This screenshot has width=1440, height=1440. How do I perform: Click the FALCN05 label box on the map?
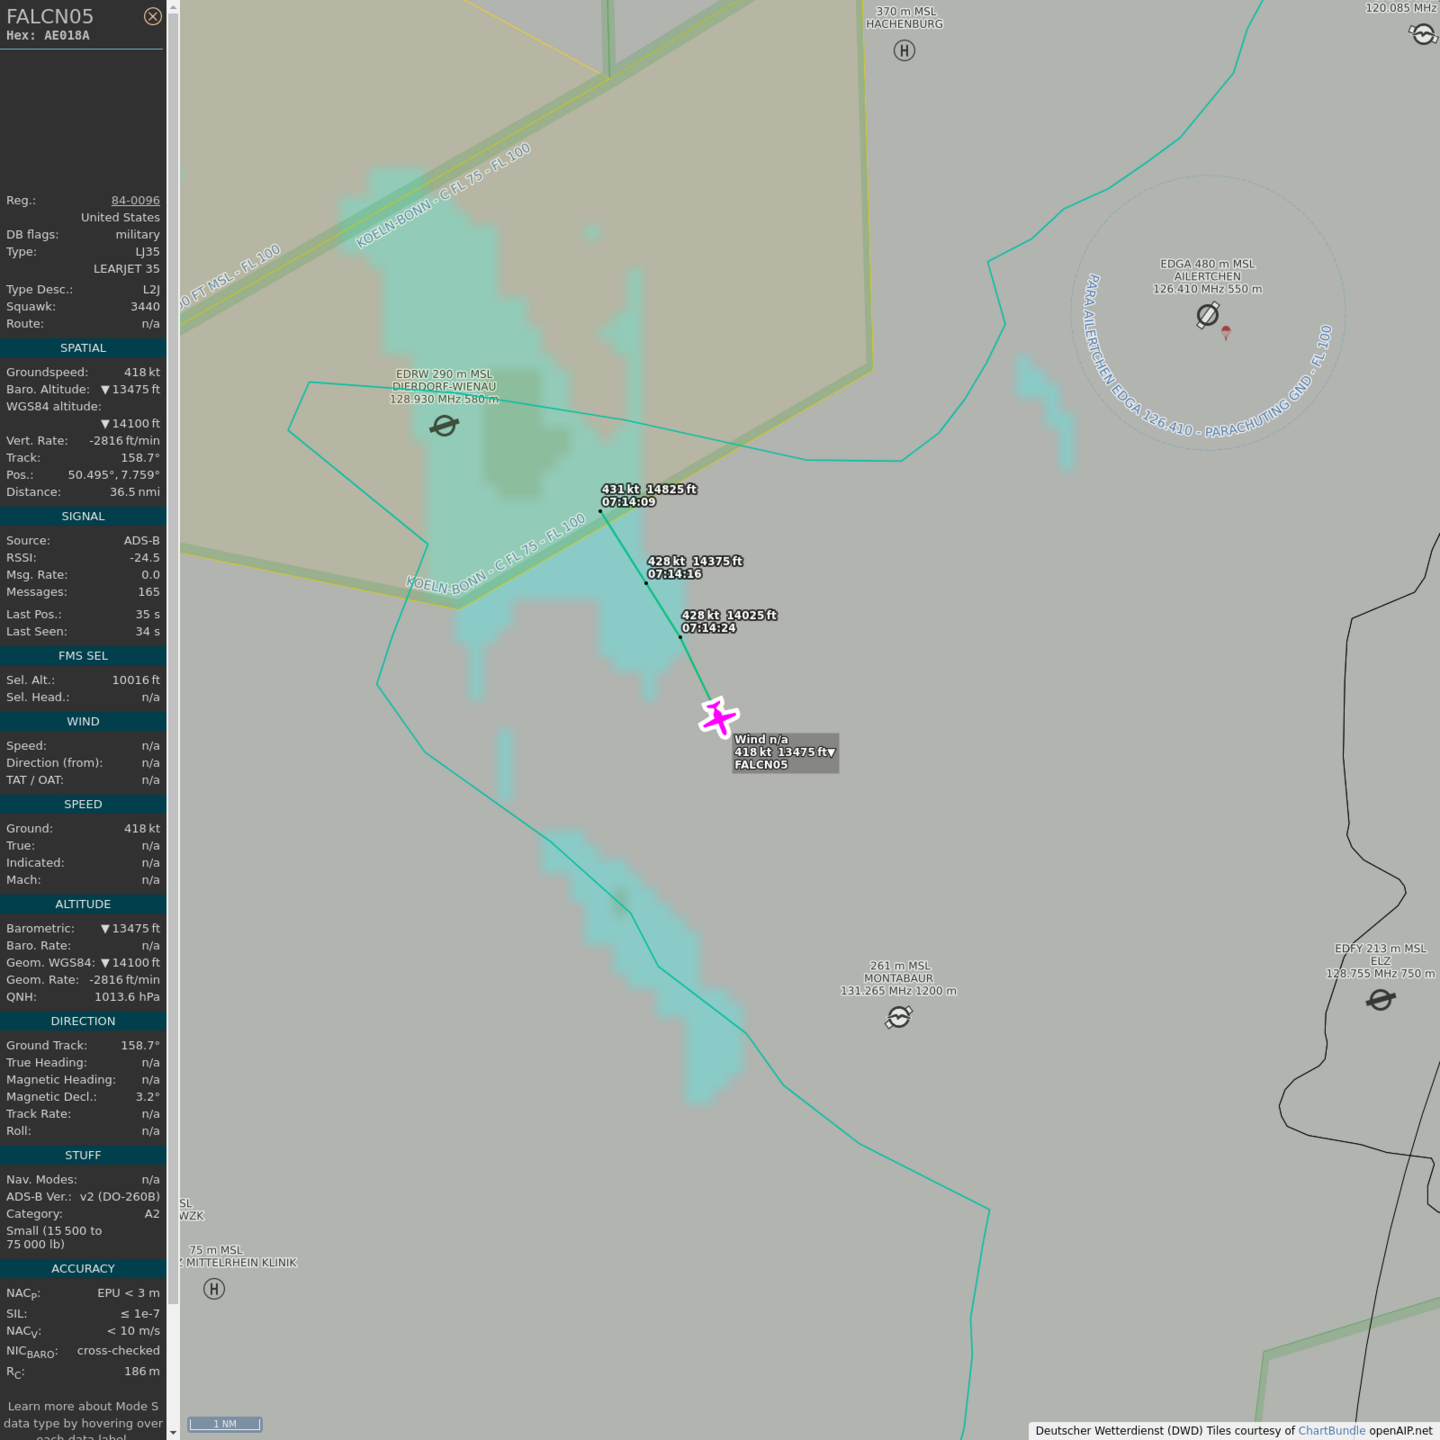(785, 753)
